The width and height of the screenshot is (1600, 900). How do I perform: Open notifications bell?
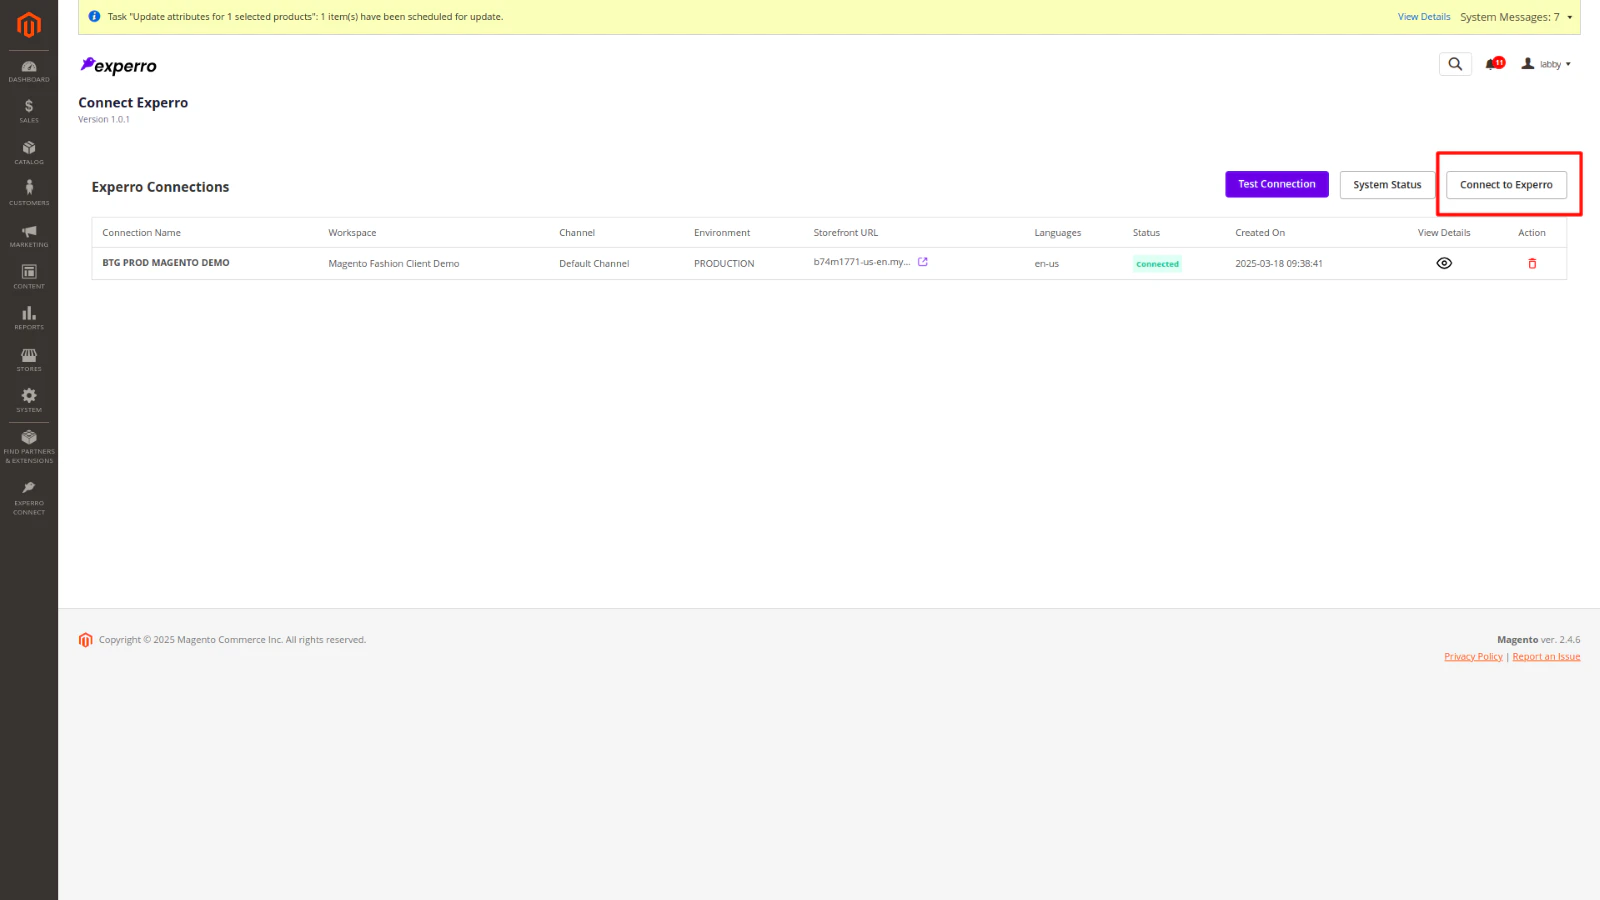point(1495,64)
